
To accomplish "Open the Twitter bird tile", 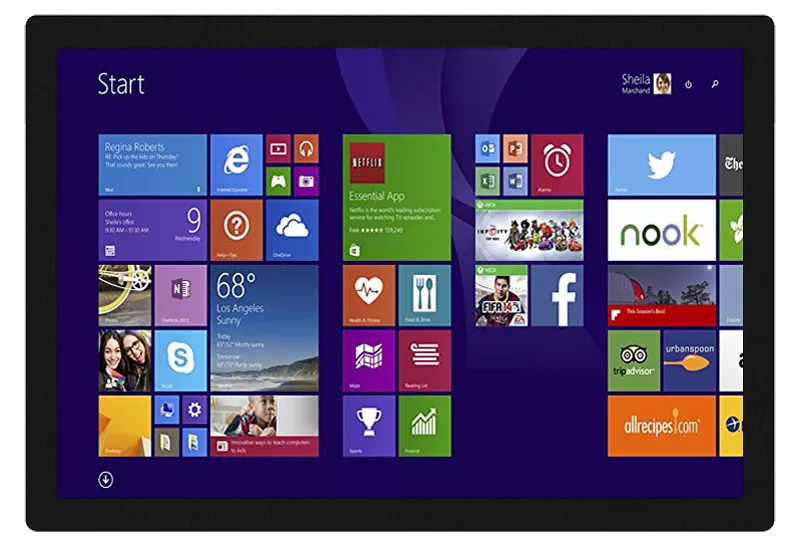I will coord(661,164).
